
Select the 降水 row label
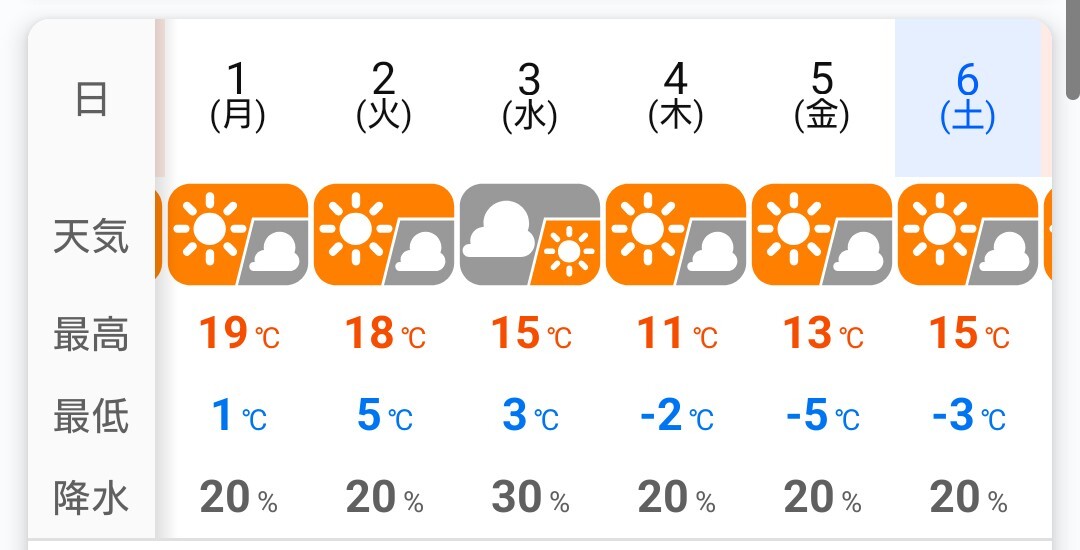coord(91,497)
